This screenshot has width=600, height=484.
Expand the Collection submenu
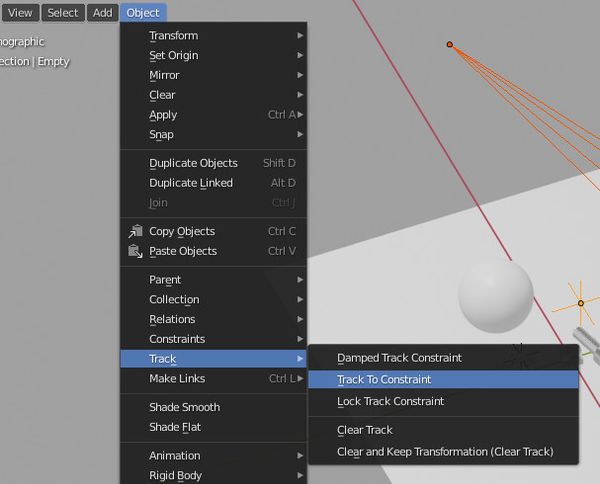click(x=214, y=300)
